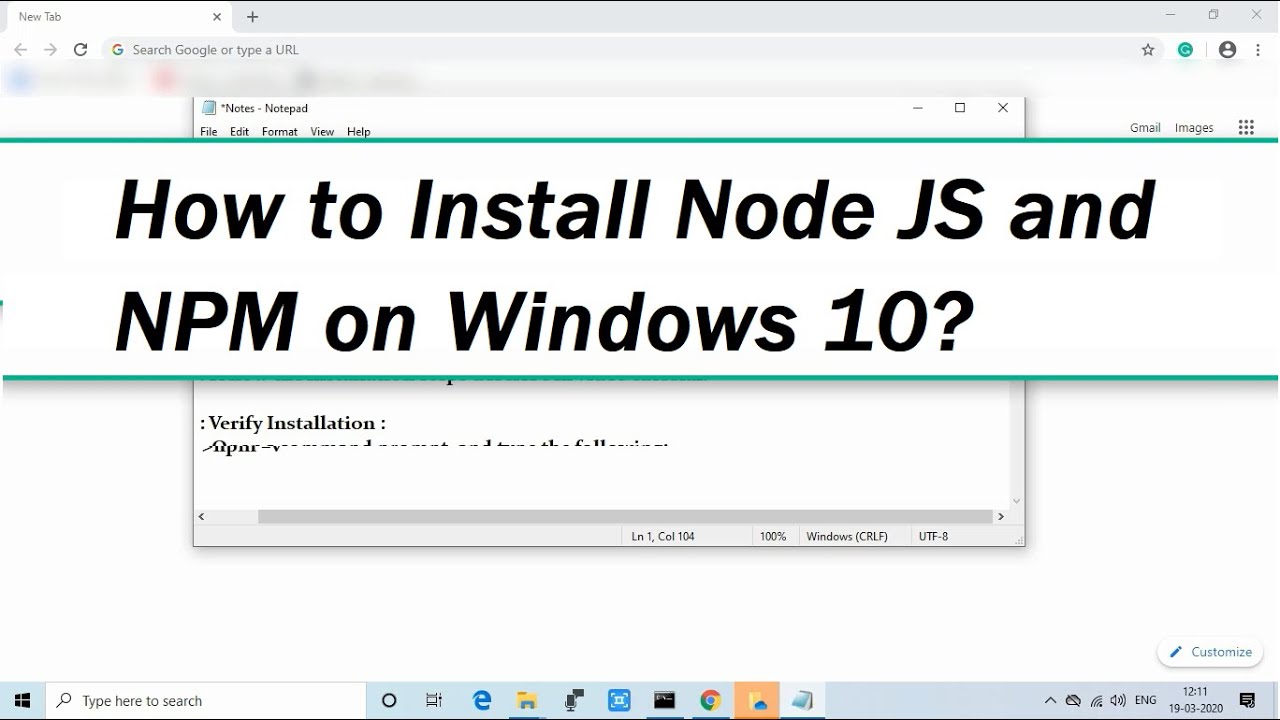Show hidden system tray icons
Image resolution: width=1280 pixels, height=720 pixels.
pos(1050,701)
